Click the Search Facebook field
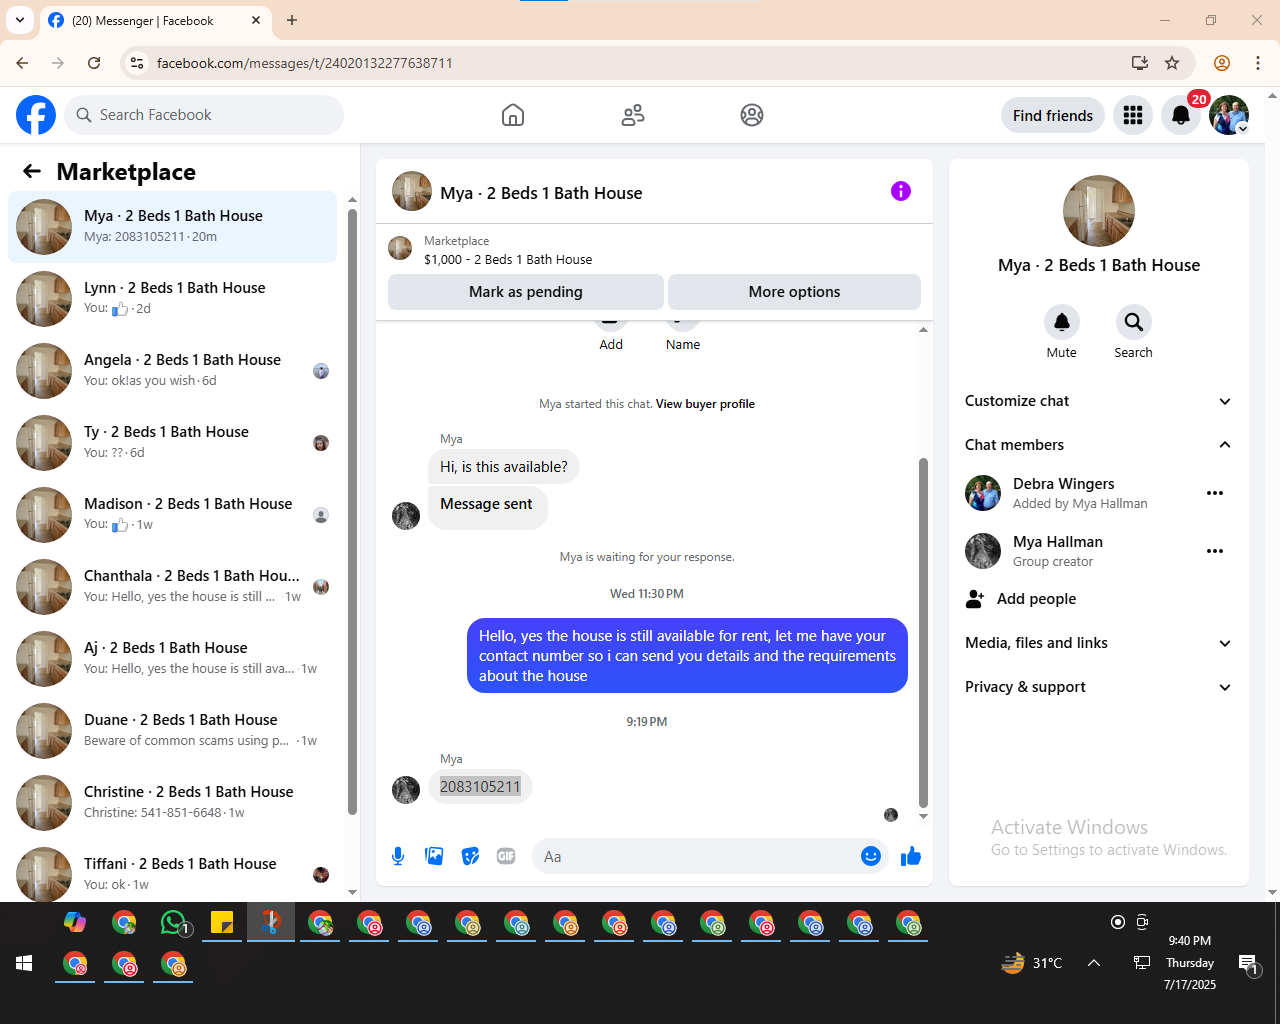 204,115
